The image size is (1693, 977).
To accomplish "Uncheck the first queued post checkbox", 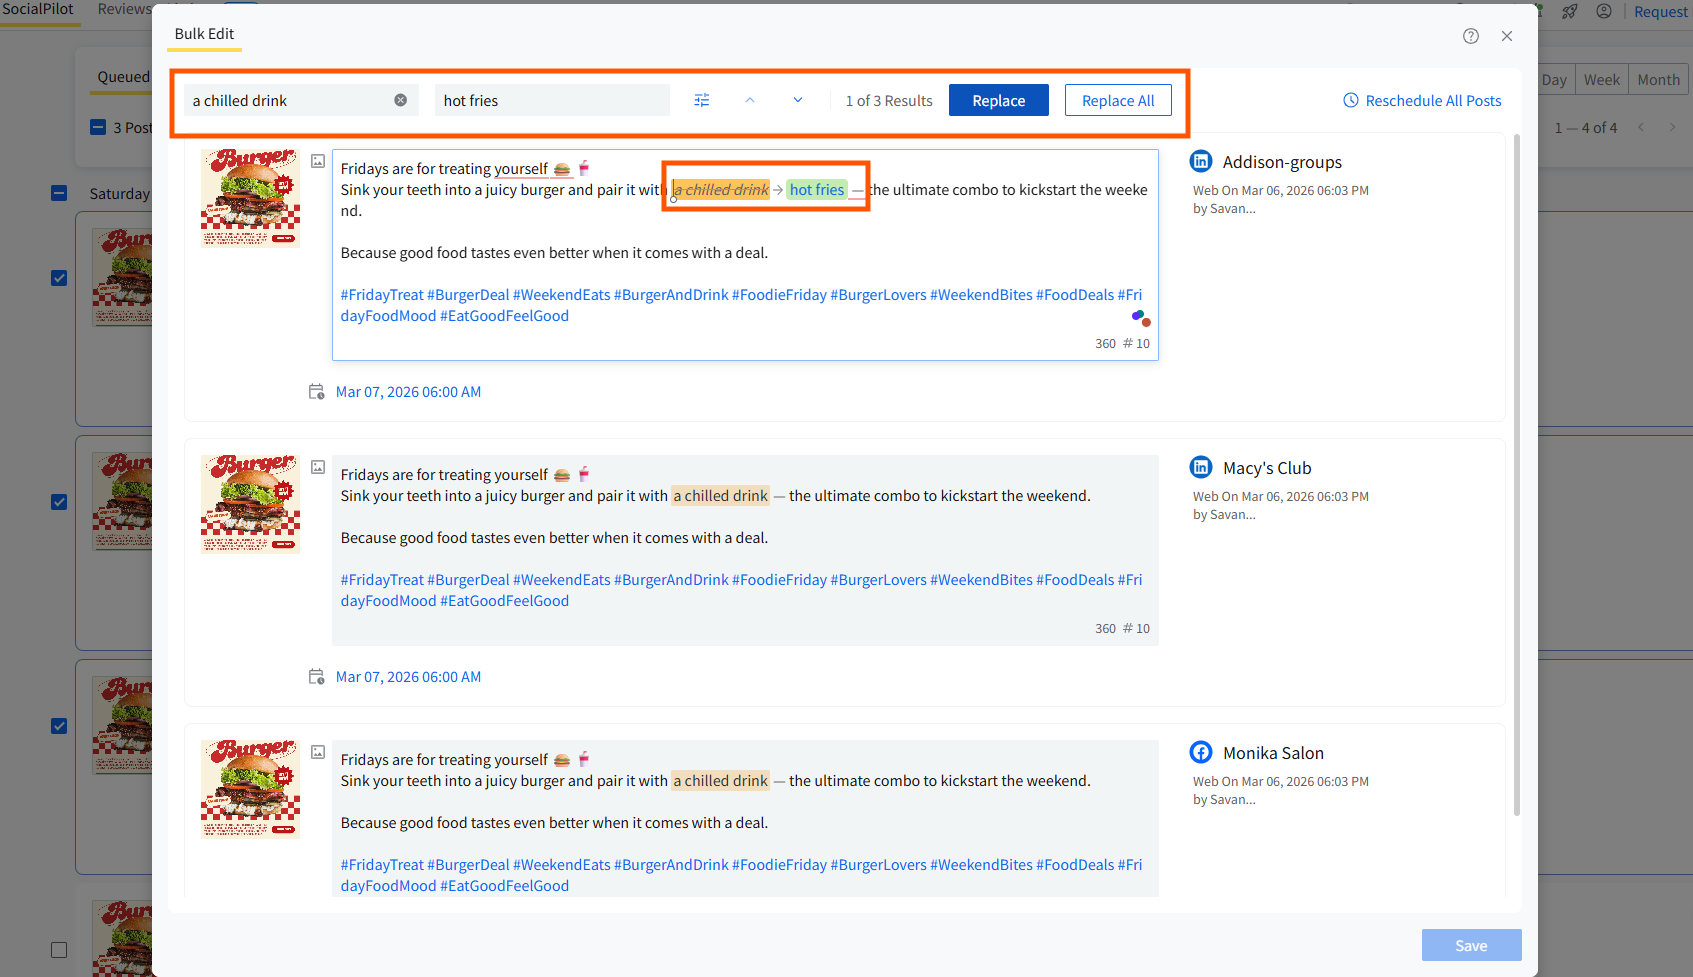I will (x=59, y=278).
